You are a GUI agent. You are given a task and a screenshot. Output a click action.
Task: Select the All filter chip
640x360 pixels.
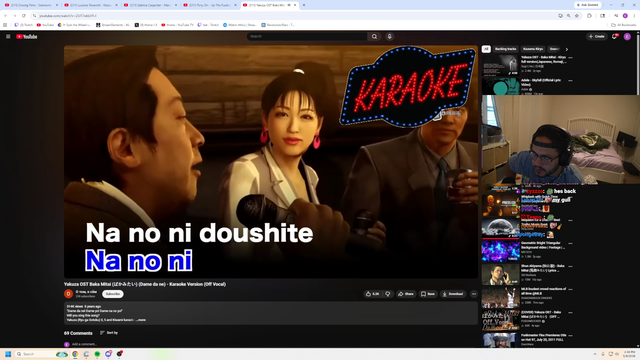click(x=486, y=49)
